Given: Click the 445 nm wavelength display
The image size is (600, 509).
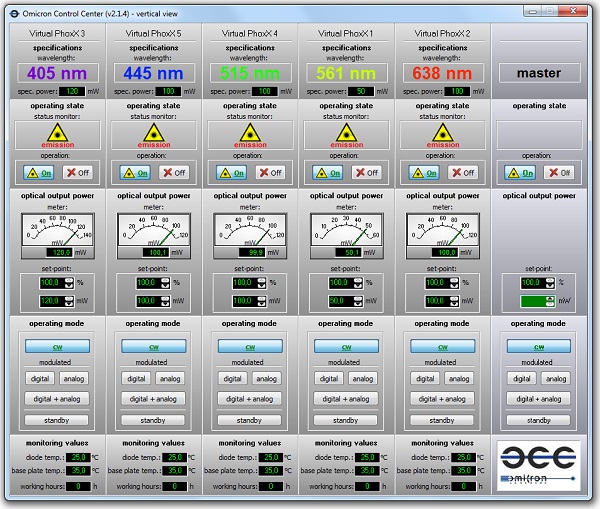Looking at the screenshot, I should tap(153, 73).
